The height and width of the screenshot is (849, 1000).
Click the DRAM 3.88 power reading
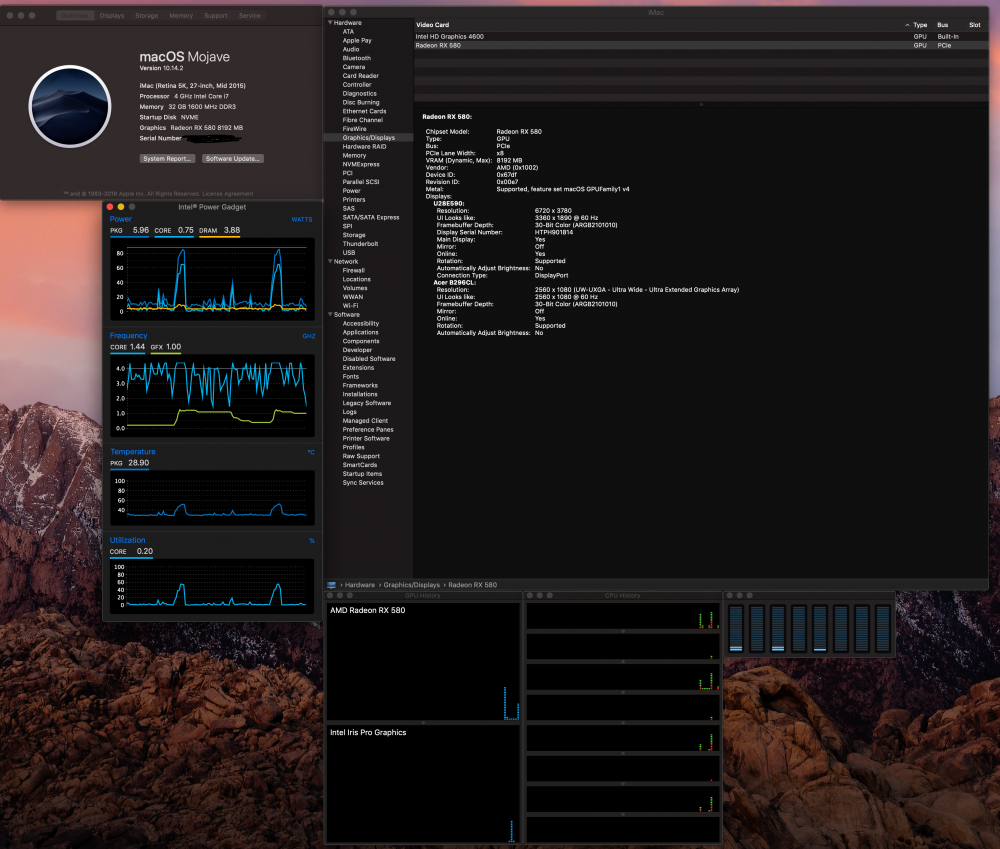tap(219, 230)
